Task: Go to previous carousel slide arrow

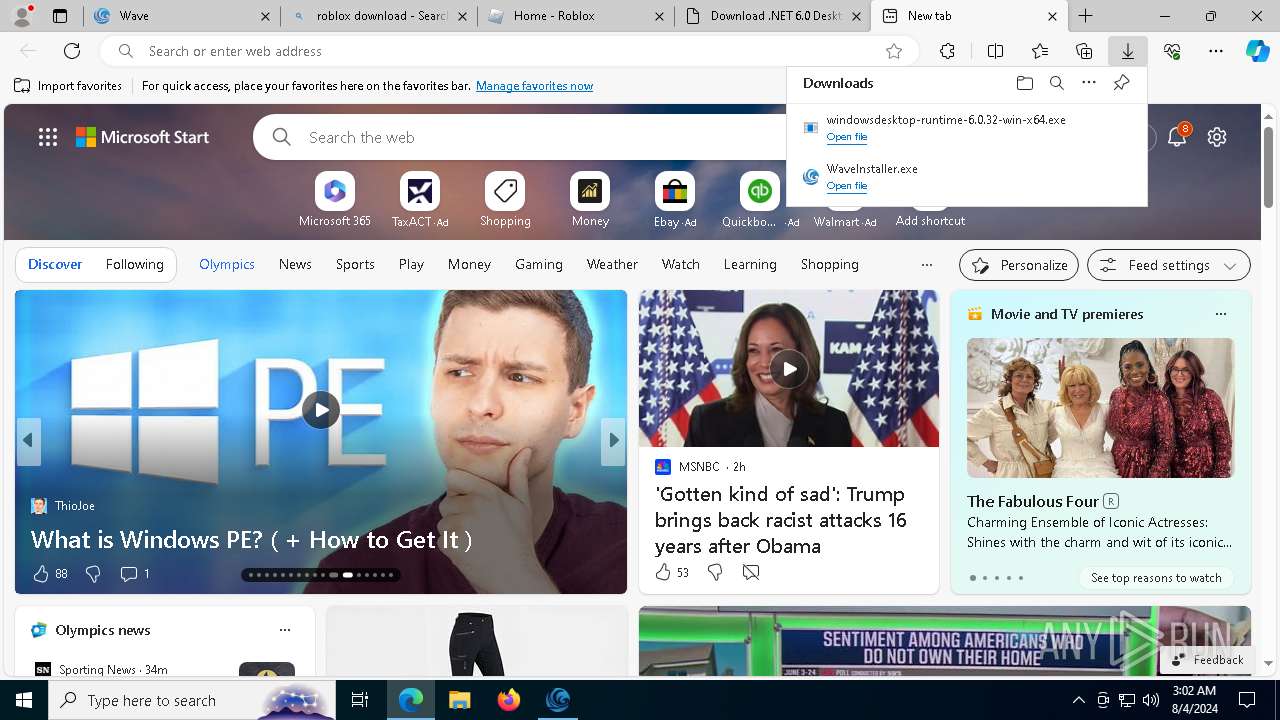Action: pos(28,440)
